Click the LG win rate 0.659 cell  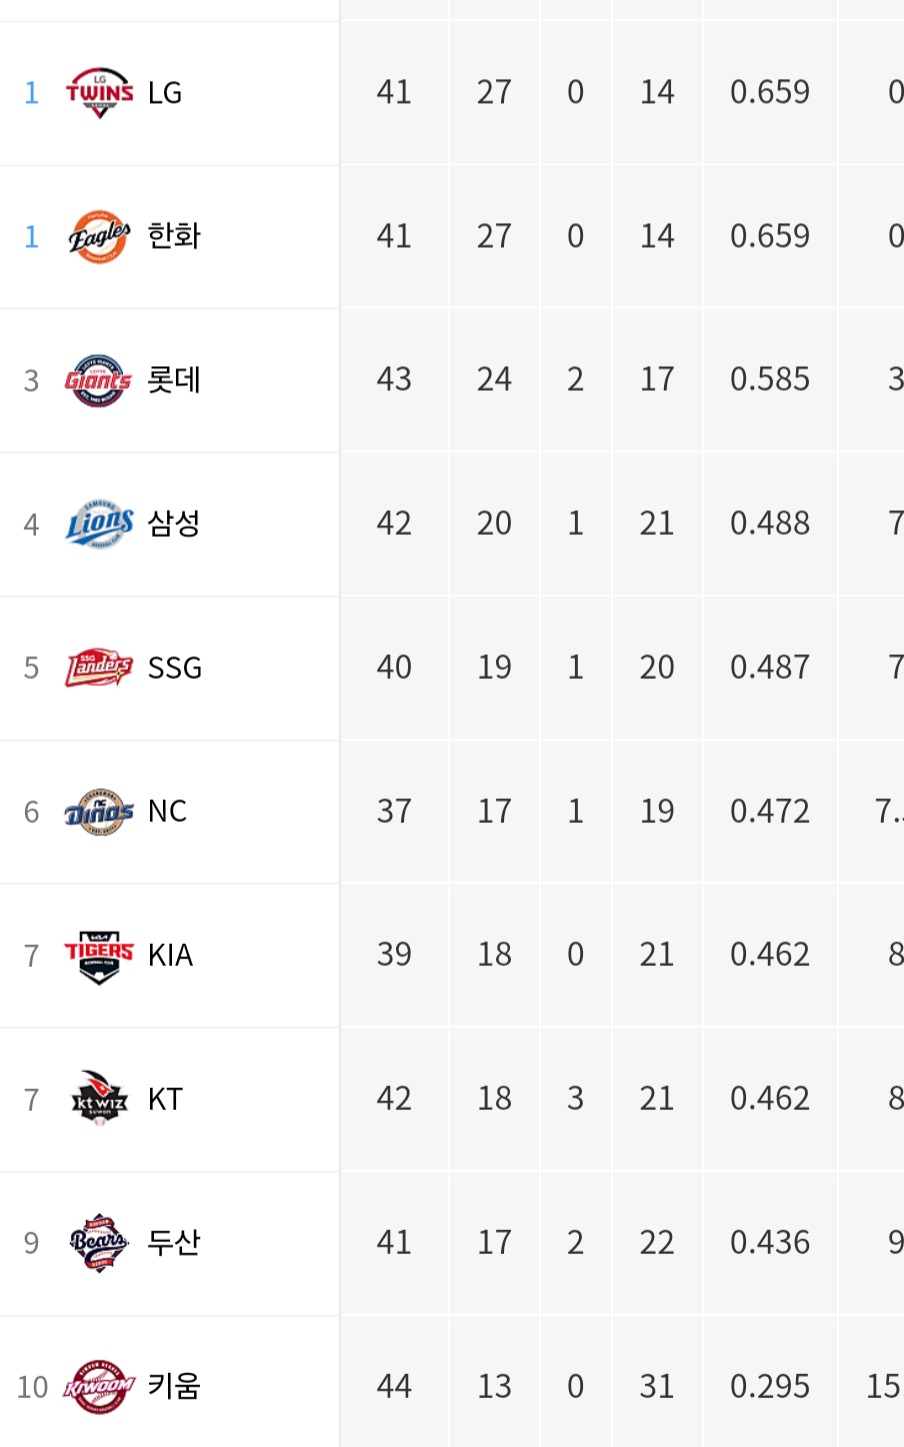[770, 93]
